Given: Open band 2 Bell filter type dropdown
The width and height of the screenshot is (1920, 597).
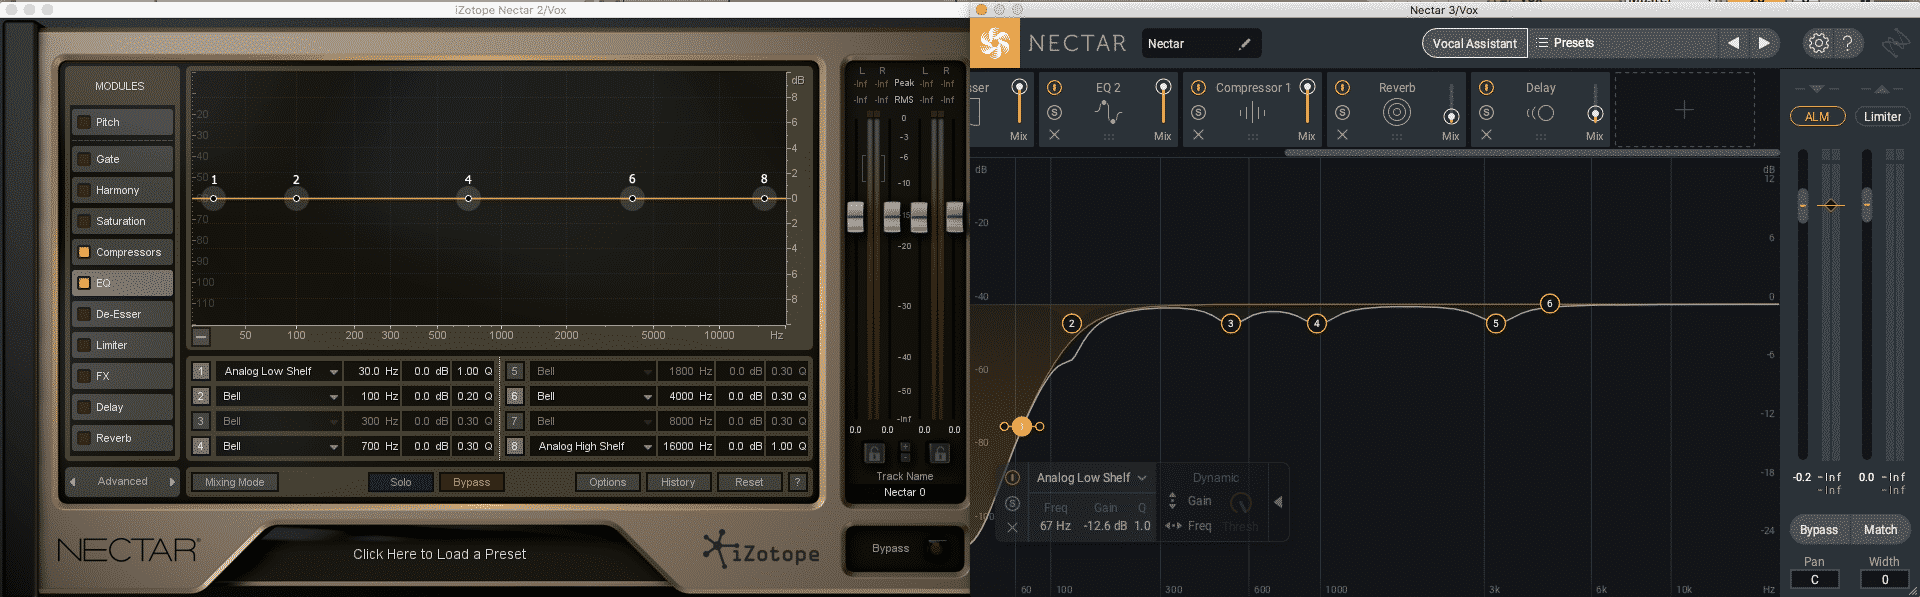Looking at the screenshot, I should 280,396.
